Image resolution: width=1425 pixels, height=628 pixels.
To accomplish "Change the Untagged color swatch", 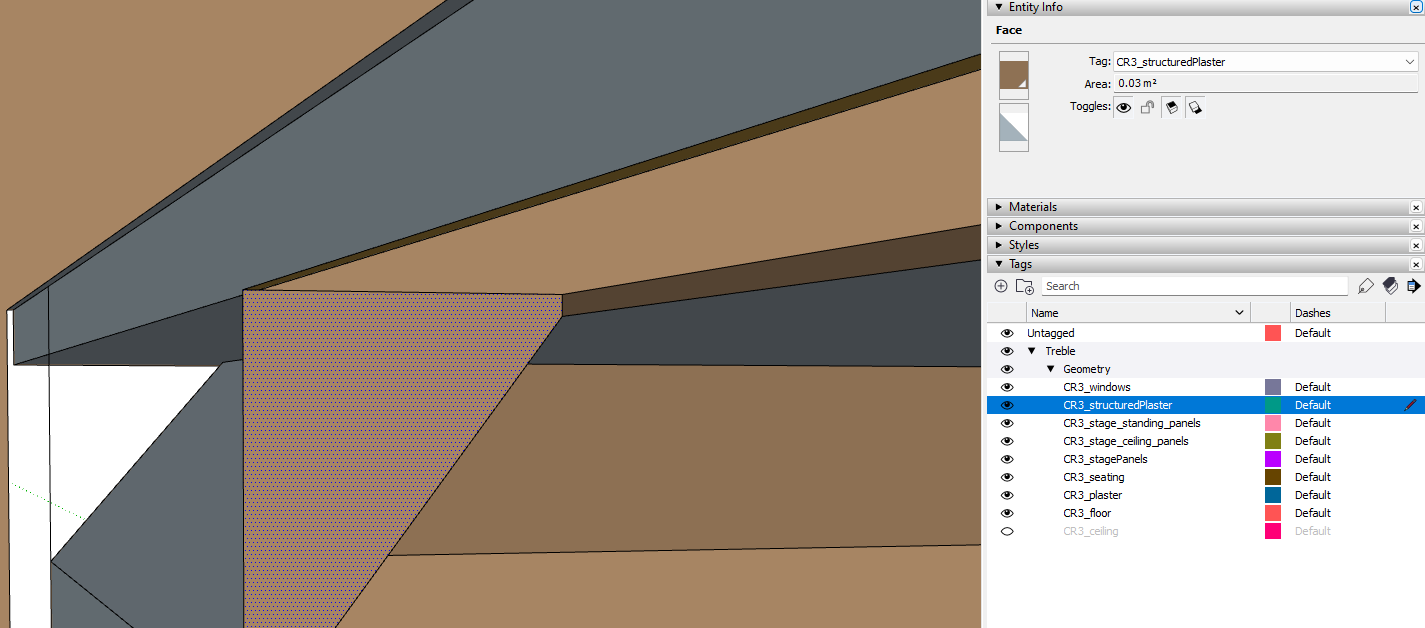I will (1273, 333).
